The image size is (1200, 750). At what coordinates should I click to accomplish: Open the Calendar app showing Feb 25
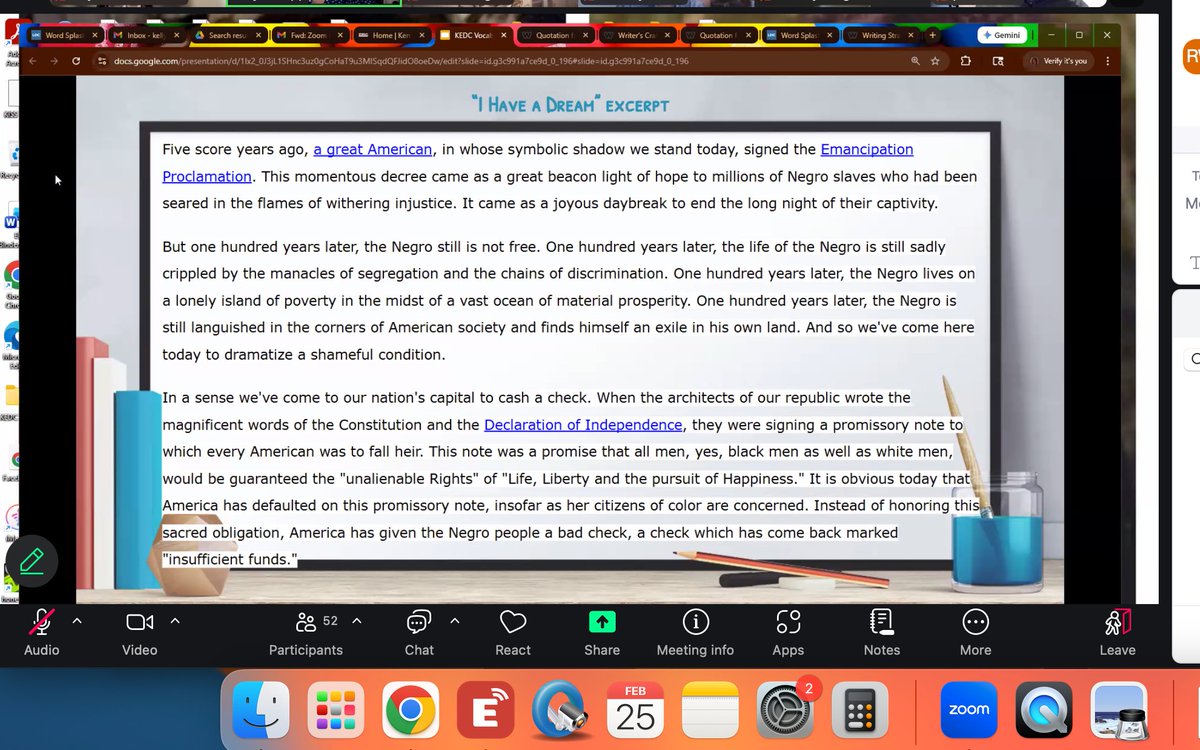point(635,709)
